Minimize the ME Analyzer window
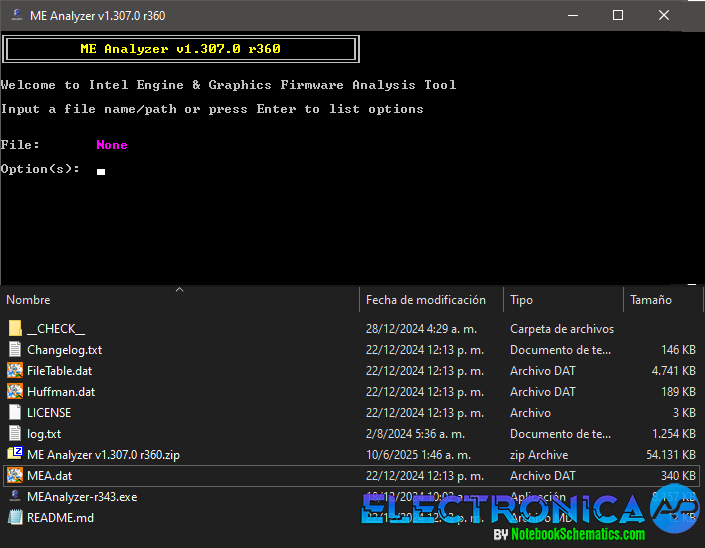This screenshot has height=548, width=705. click(x=573, y=15)
